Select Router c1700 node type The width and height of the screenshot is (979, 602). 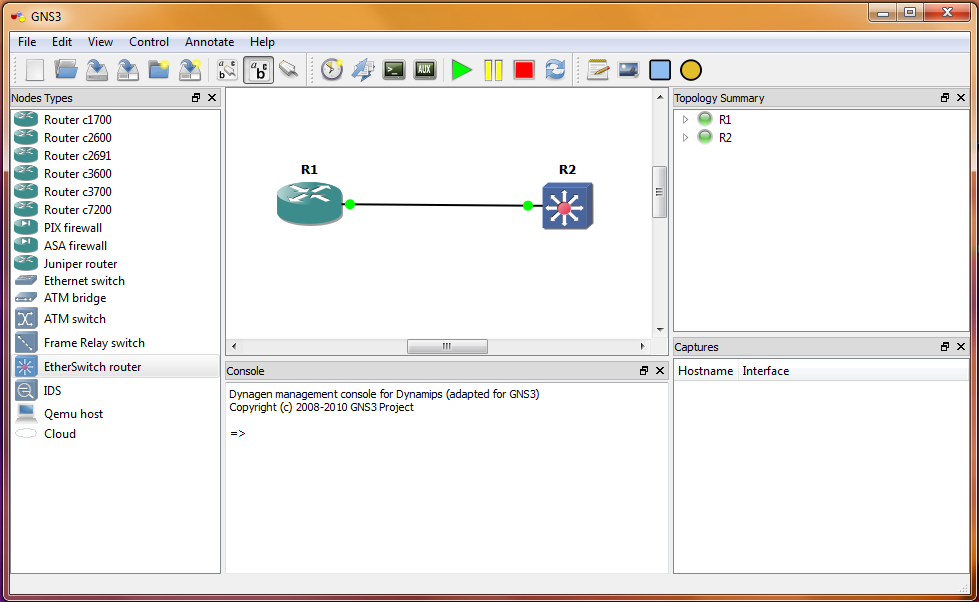pyautogui.click(x=116, y=119)
